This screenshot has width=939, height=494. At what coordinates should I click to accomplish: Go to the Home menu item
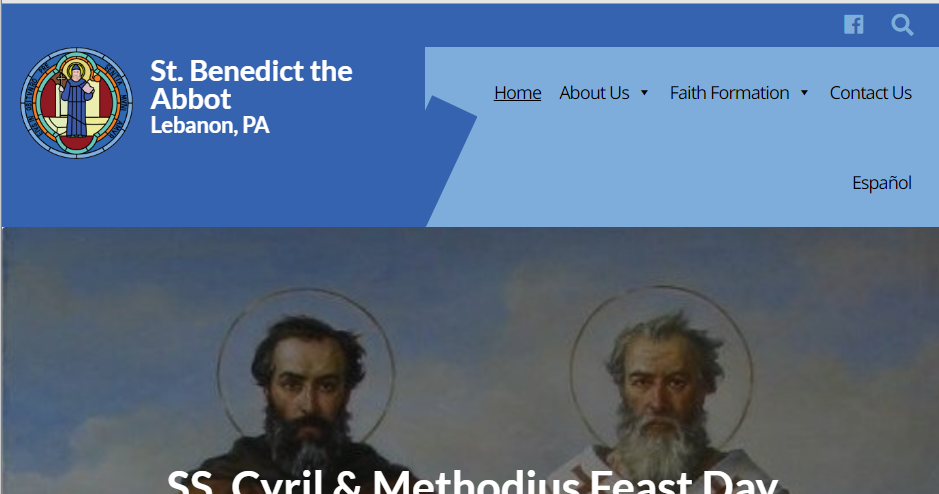click(517, 93)
